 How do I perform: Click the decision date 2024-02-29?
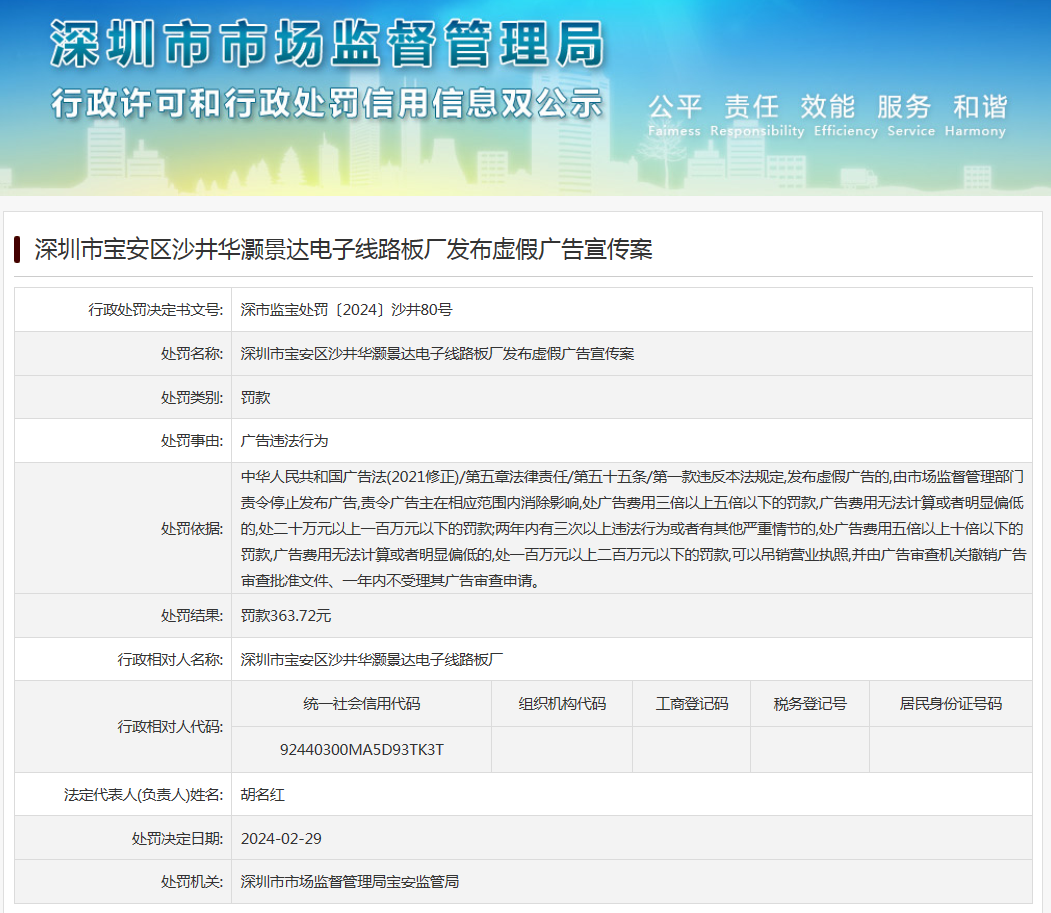coord(281,838)
